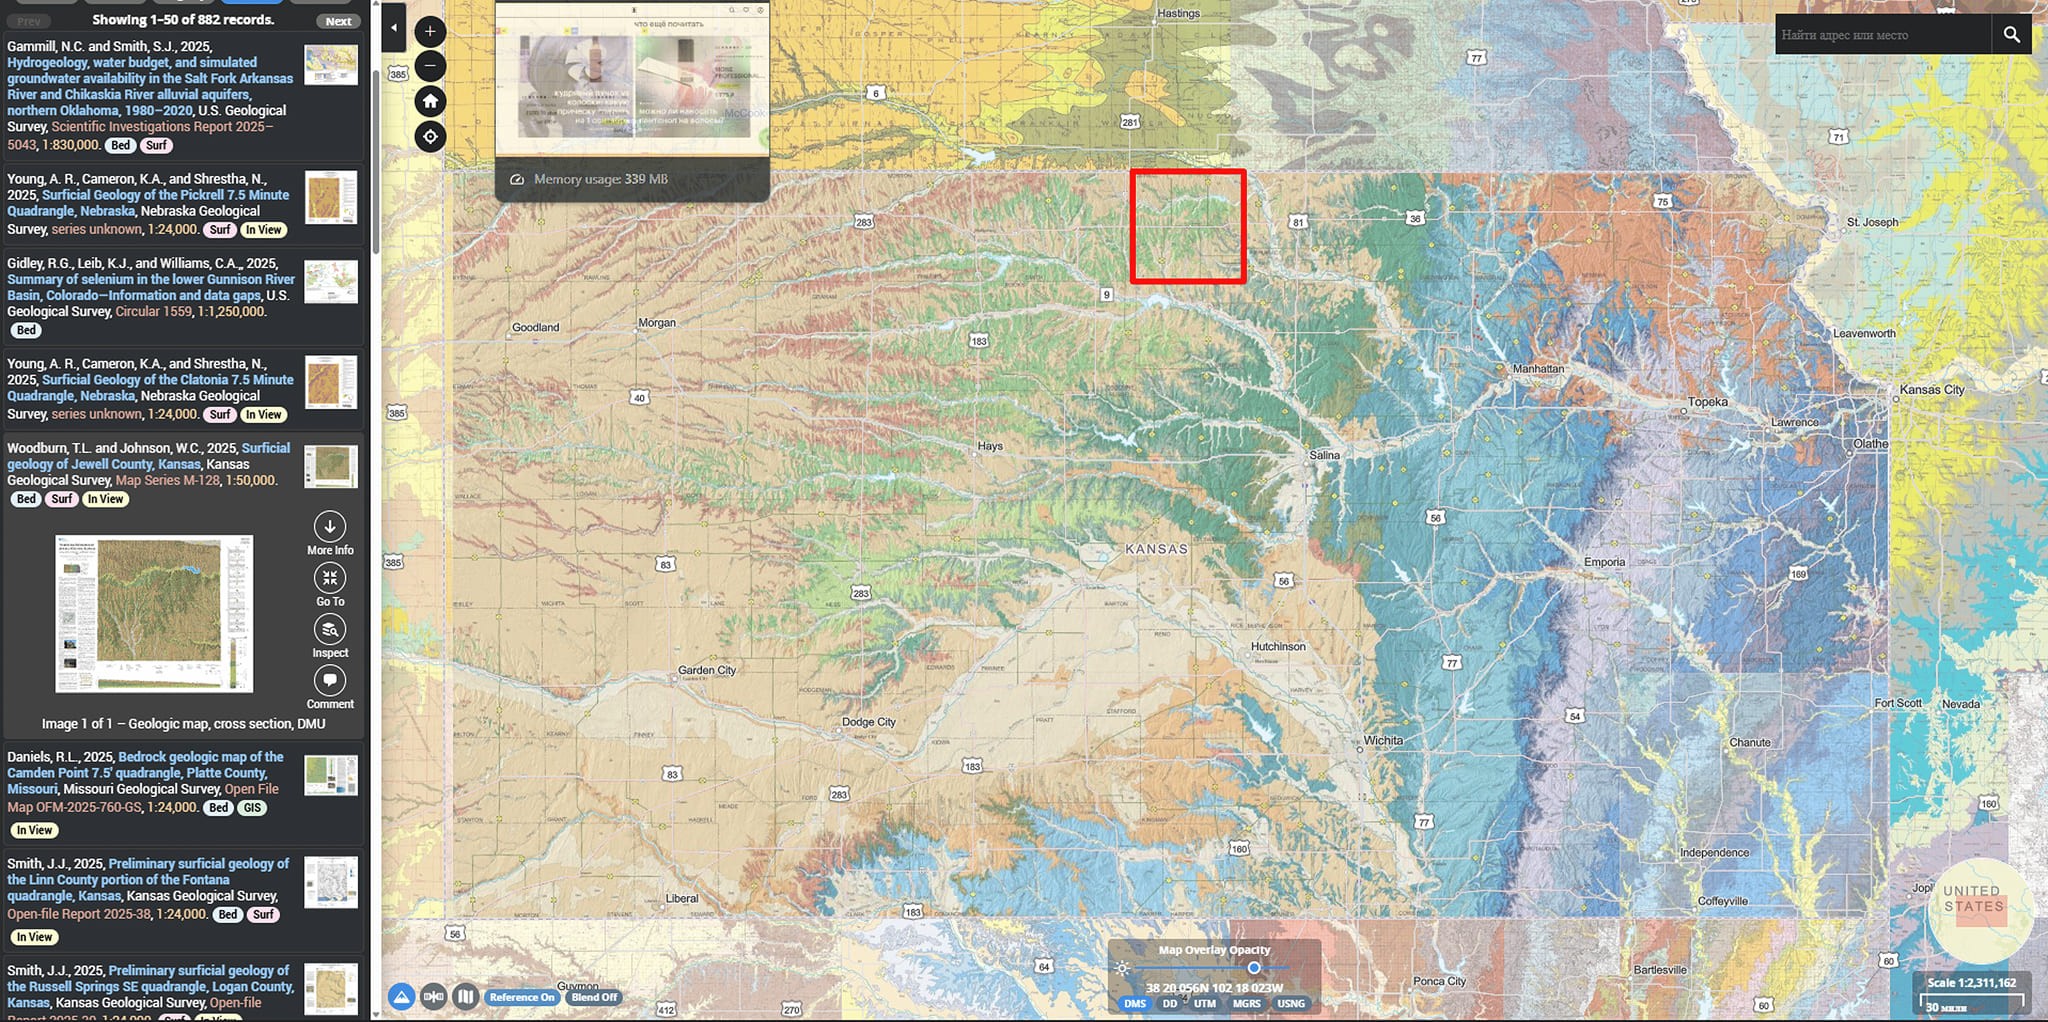This screenshot has width=2048, height=1022.
Task: Go to Prev page of records
Action: tap(29, 21)
